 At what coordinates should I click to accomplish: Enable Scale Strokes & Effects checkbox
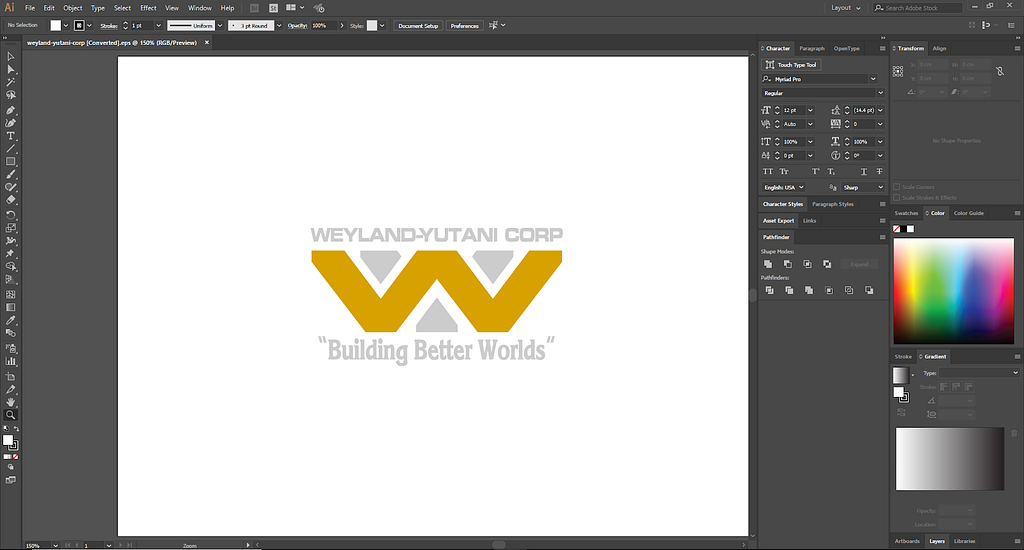[897, 197]
